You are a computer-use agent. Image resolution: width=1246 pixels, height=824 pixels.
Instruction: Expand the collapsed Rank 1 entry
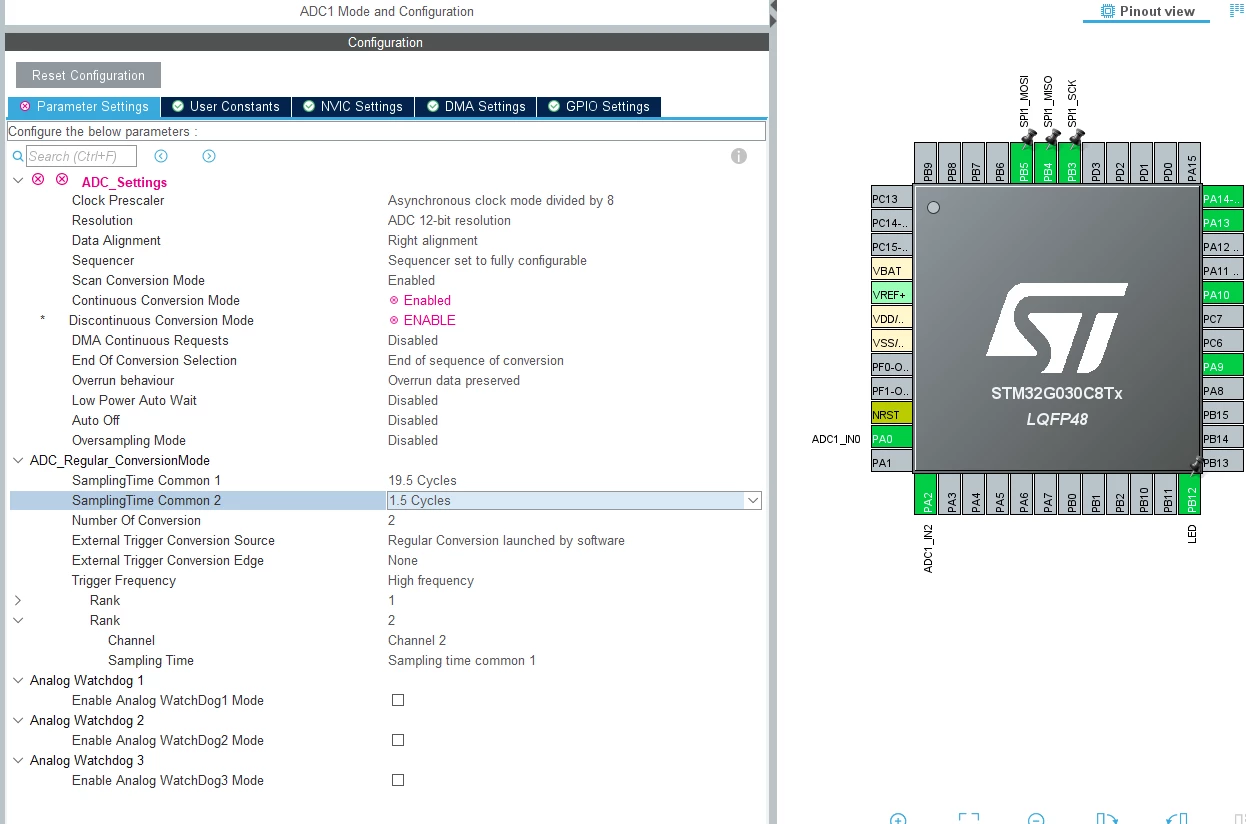tap(17, 600)
